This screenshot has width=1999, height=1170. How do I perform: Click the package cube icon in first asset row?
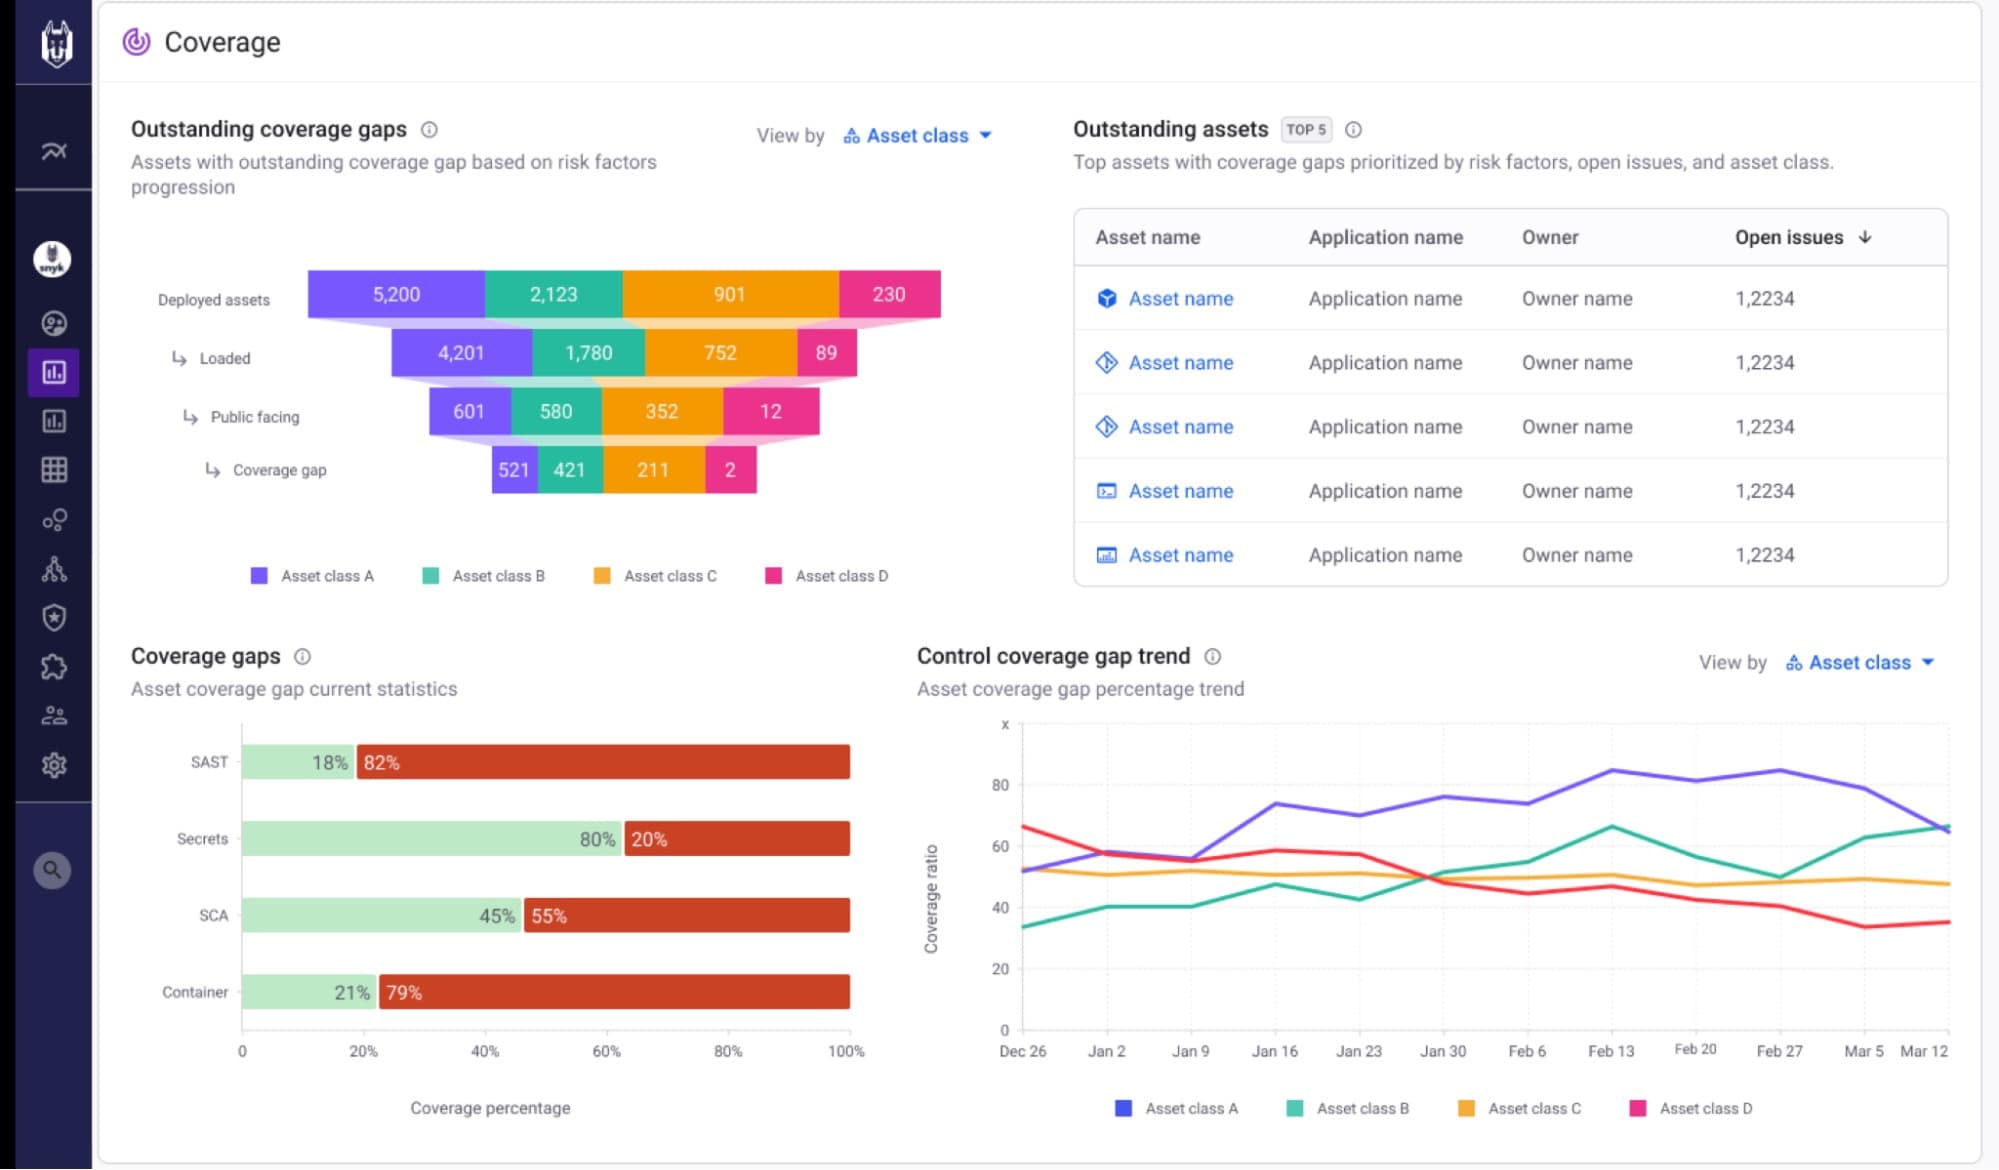1106,298
